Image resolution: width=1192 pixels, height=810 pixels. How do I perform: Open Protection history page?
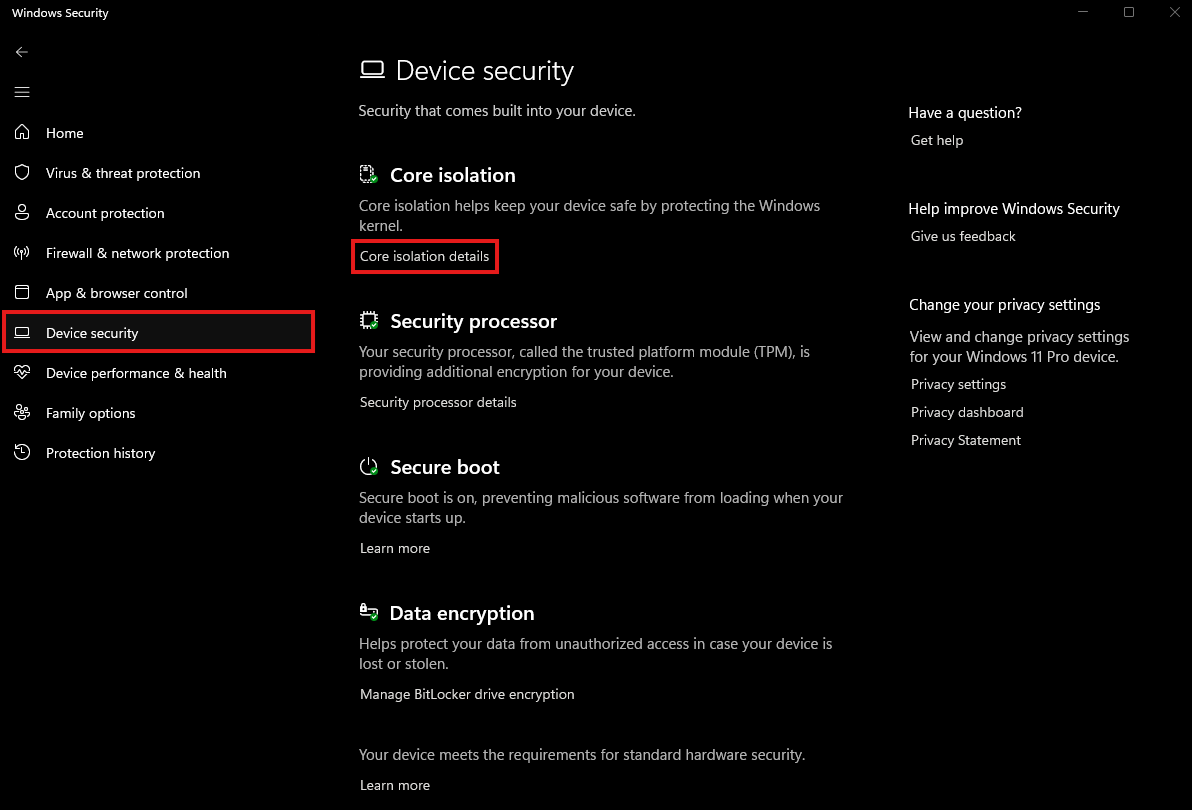point(100,453)
